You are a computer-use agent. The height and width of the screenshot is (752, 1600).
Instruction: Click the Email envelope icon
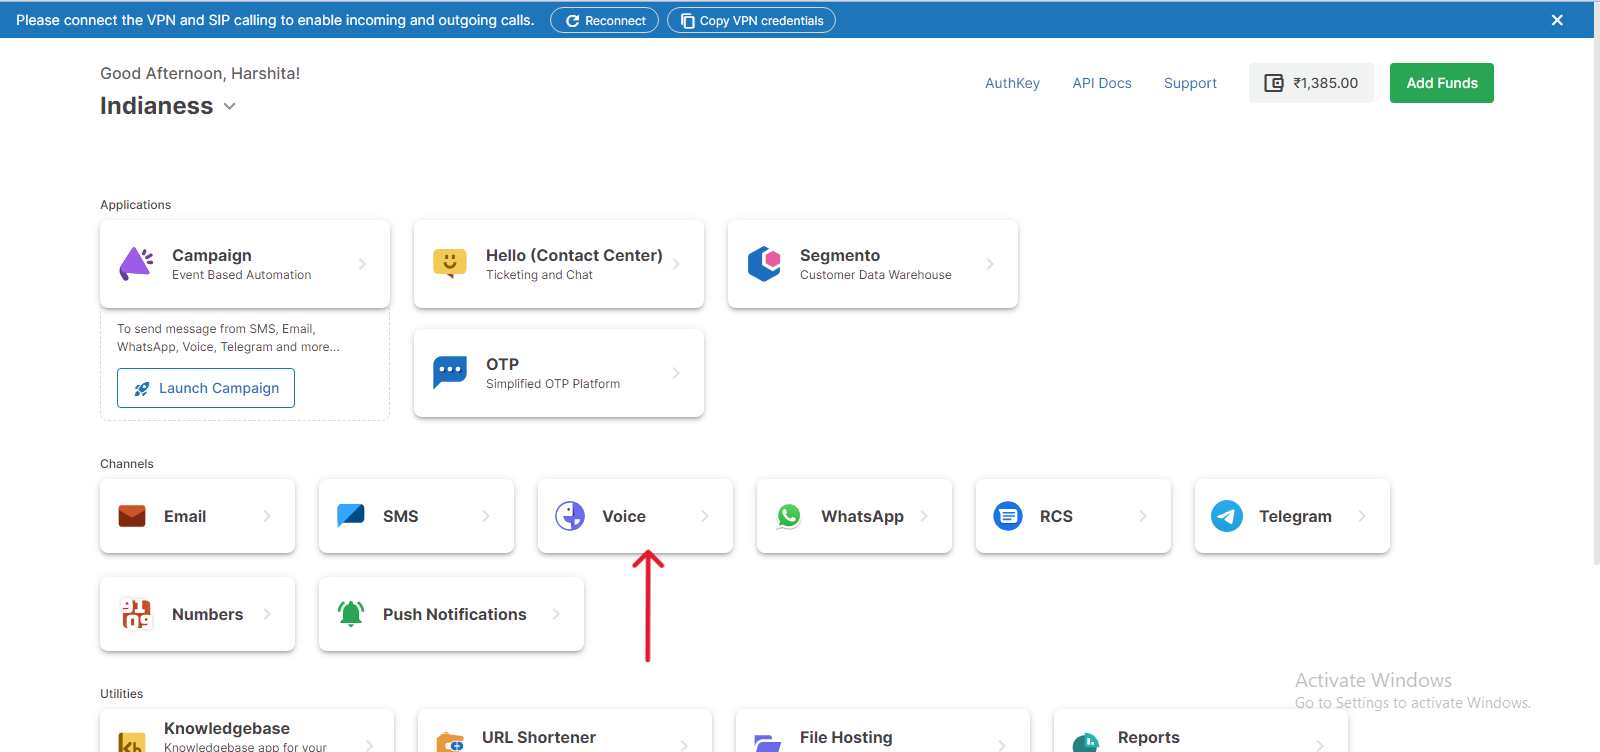pyautogui.click(x=132, y=516)
